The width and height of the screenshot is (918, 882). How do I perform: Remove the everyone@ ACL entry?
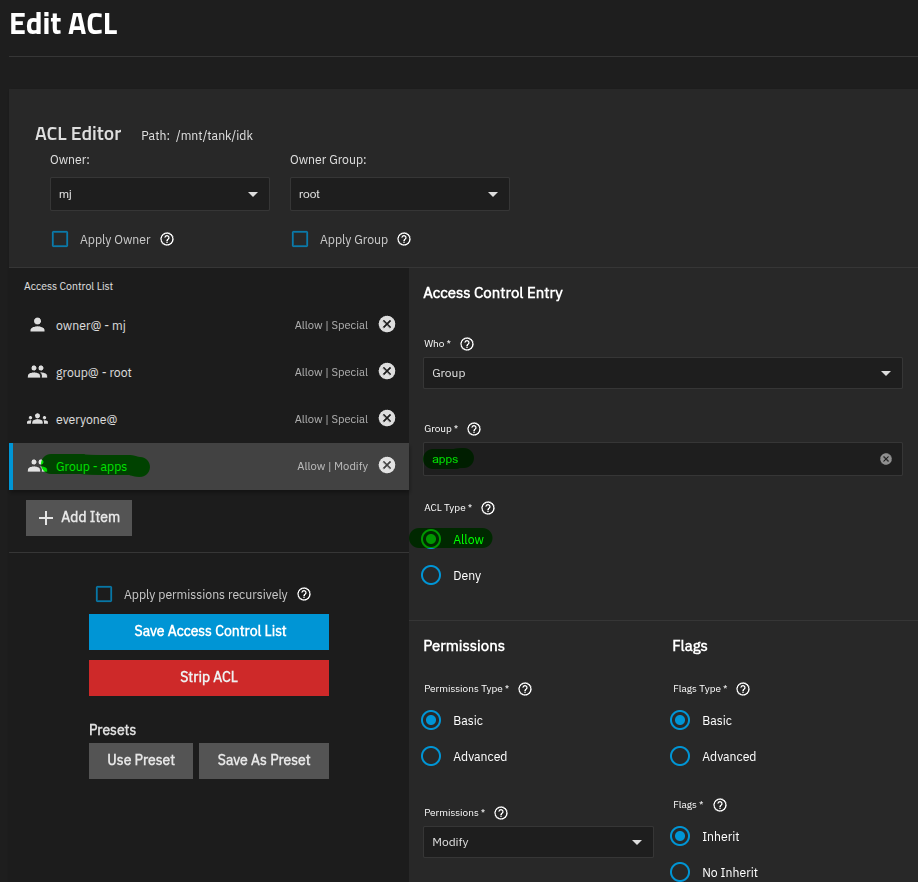click(387, 418)
